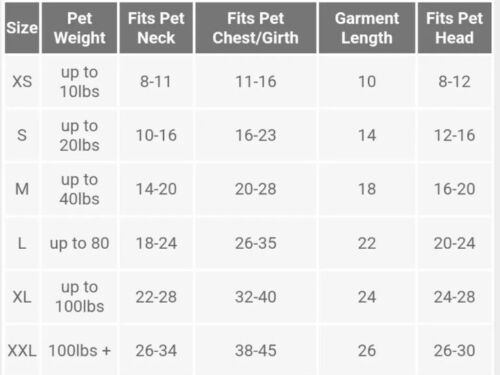500x375 pixels.
Task: Click chest/girth value 38-45
Action: pos(256,351)
